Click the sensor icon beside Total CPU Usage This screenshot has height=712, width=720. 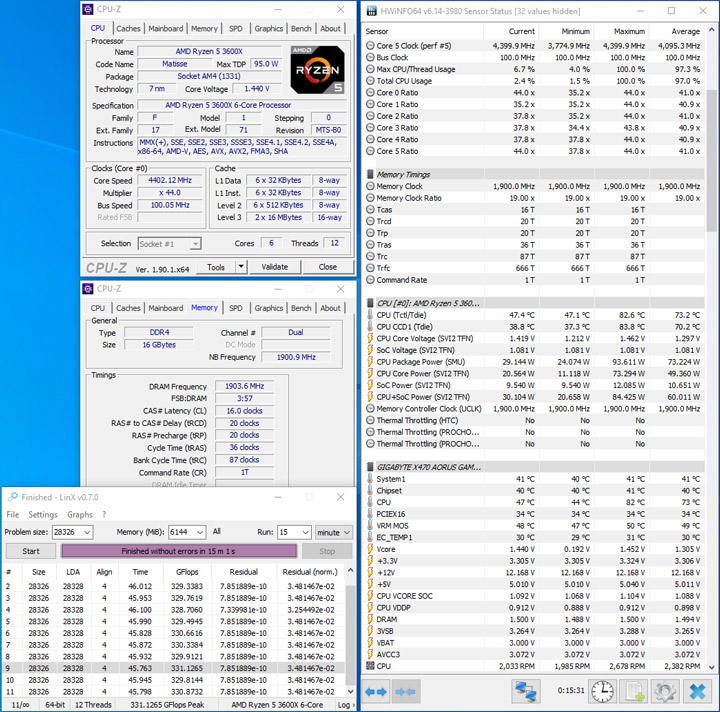369,81
